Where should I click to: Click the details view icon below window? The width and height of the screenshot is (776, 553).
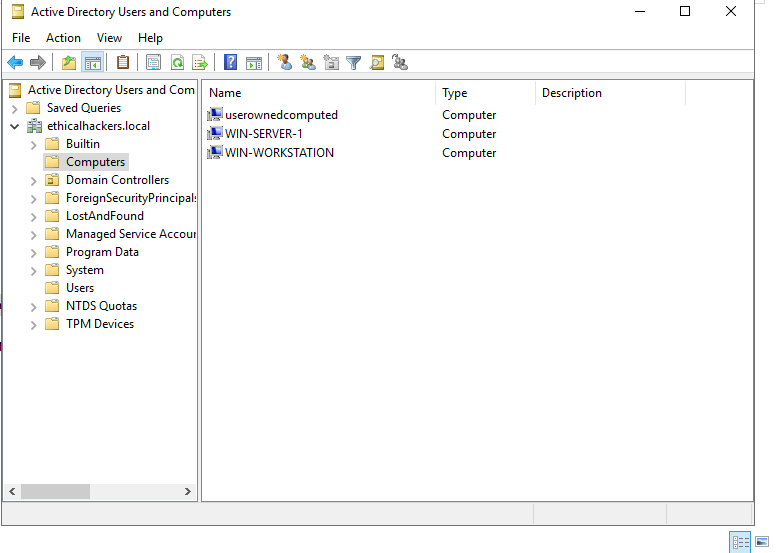(740, 542)
